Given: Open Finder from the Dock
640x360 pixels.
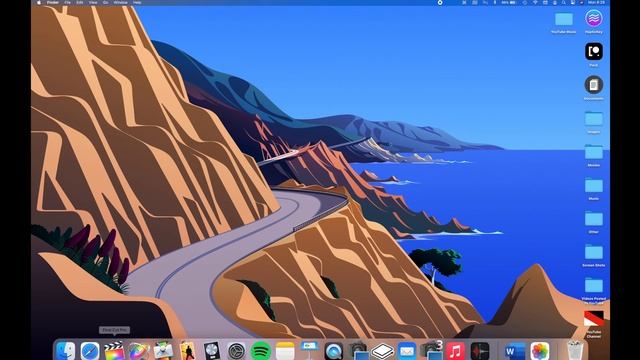Looking at the screenshot, I should (x=66, y=351).
